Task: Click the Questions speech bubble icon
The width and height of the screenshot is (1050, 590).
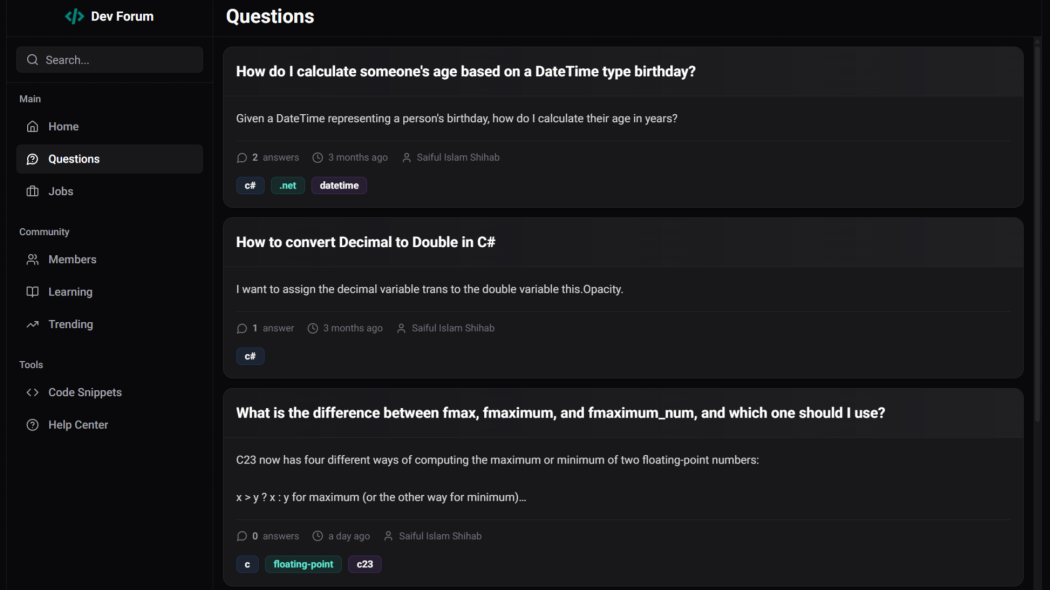Action: click(x=33, y=158)
